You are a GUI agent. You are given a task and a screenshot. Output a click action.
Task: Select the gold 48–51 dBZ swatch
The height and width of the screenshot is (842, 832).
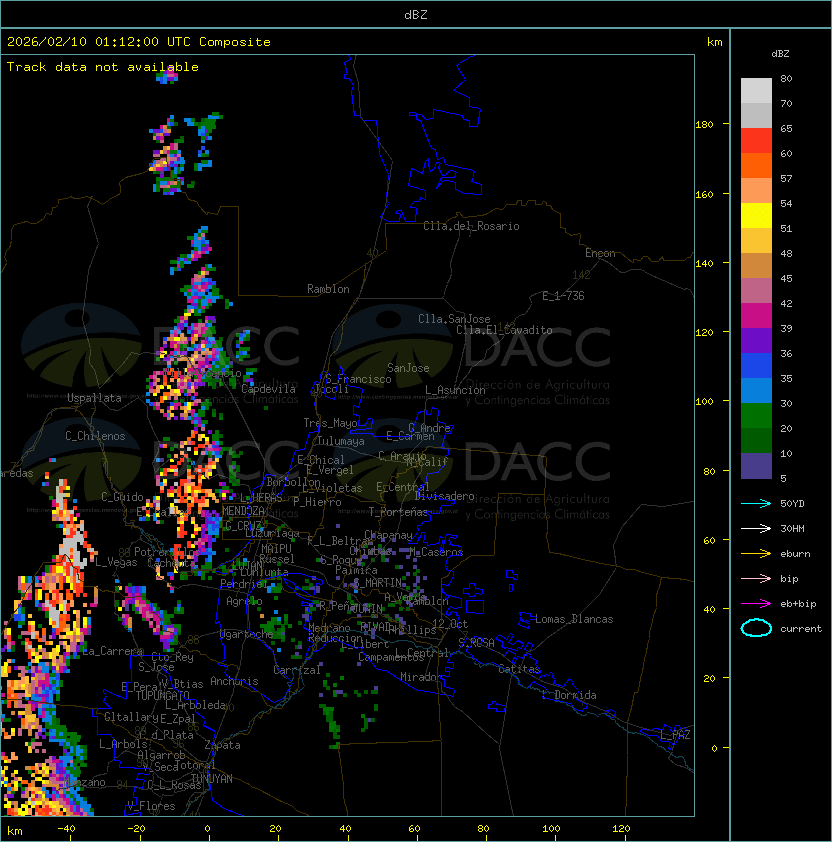click(756, 241)
